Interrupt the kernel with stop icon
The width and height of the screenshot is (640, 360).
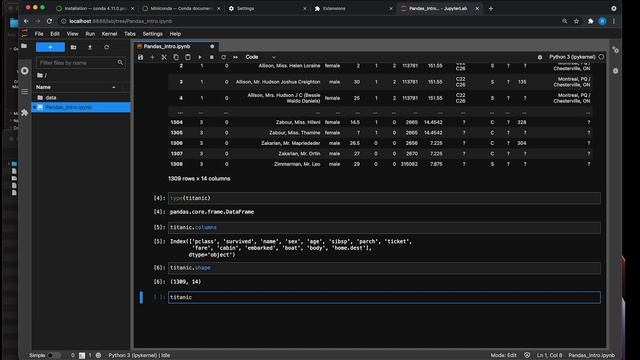[x=211, y=57]
